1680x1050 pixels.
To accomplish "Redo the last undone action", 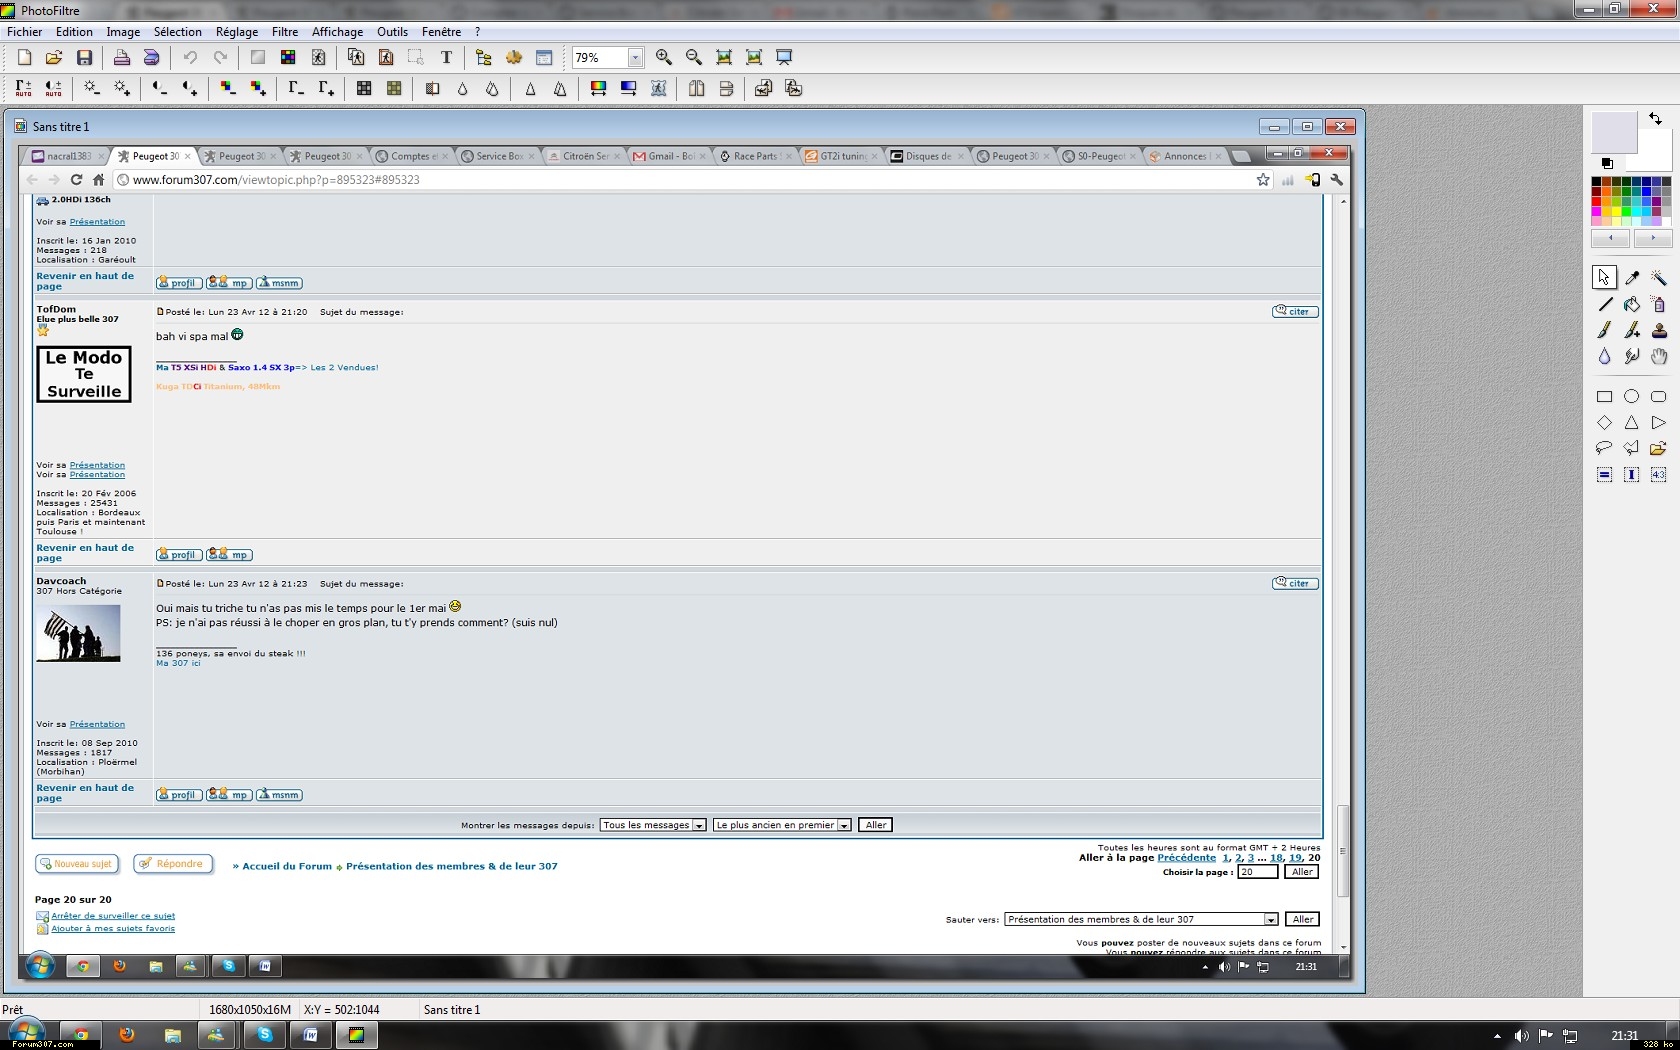I will 220,57.
